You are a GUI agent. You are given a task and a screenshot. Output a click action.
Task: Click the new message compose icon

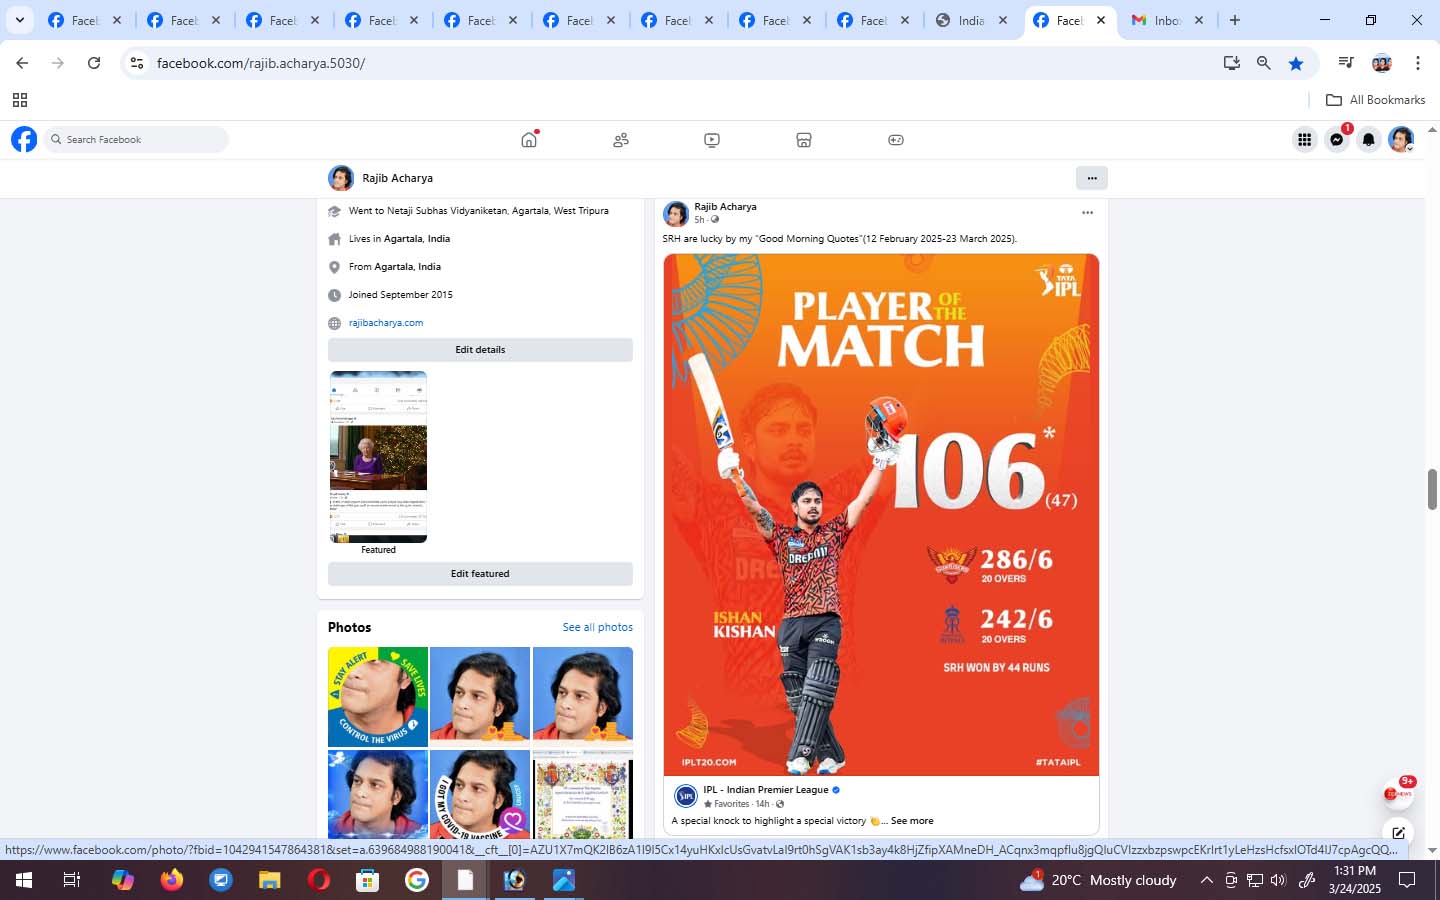(1398, 832)
